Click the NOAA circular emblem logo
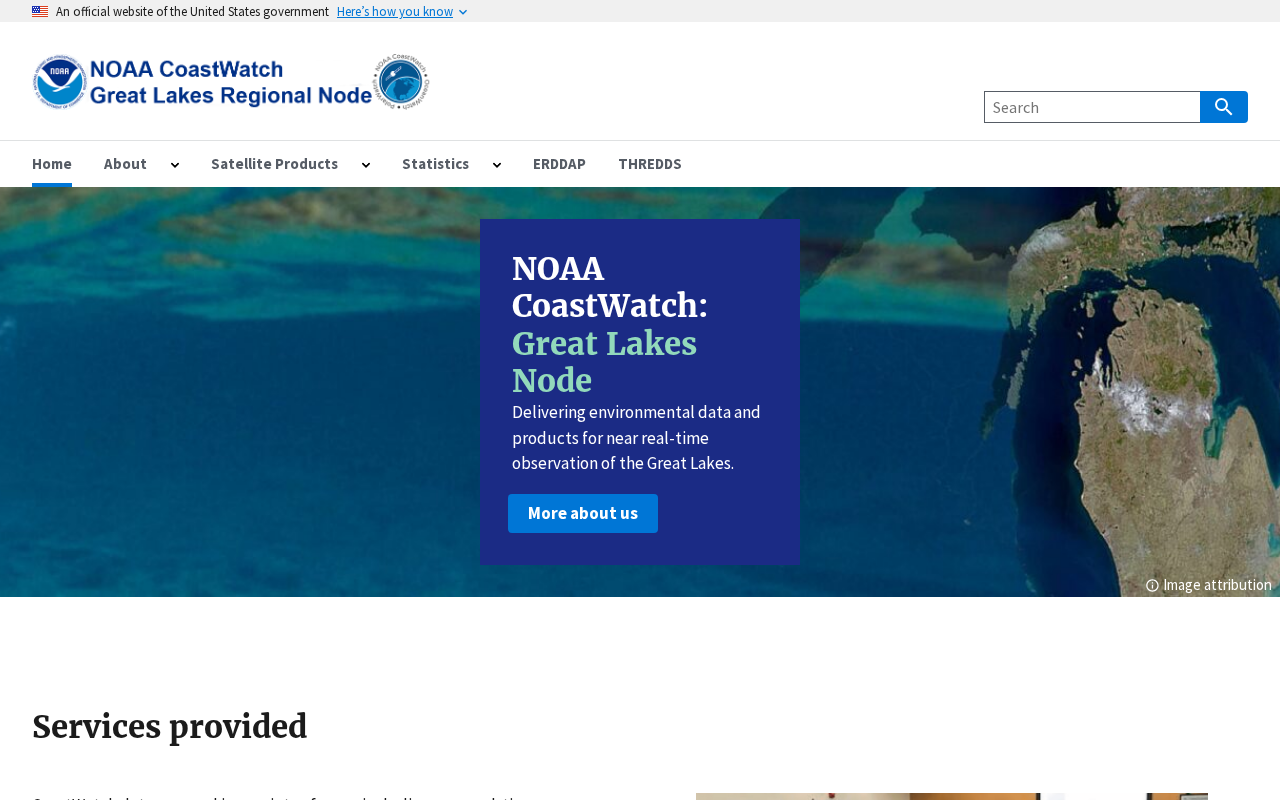1280x800 pixels. coord(60,81)
